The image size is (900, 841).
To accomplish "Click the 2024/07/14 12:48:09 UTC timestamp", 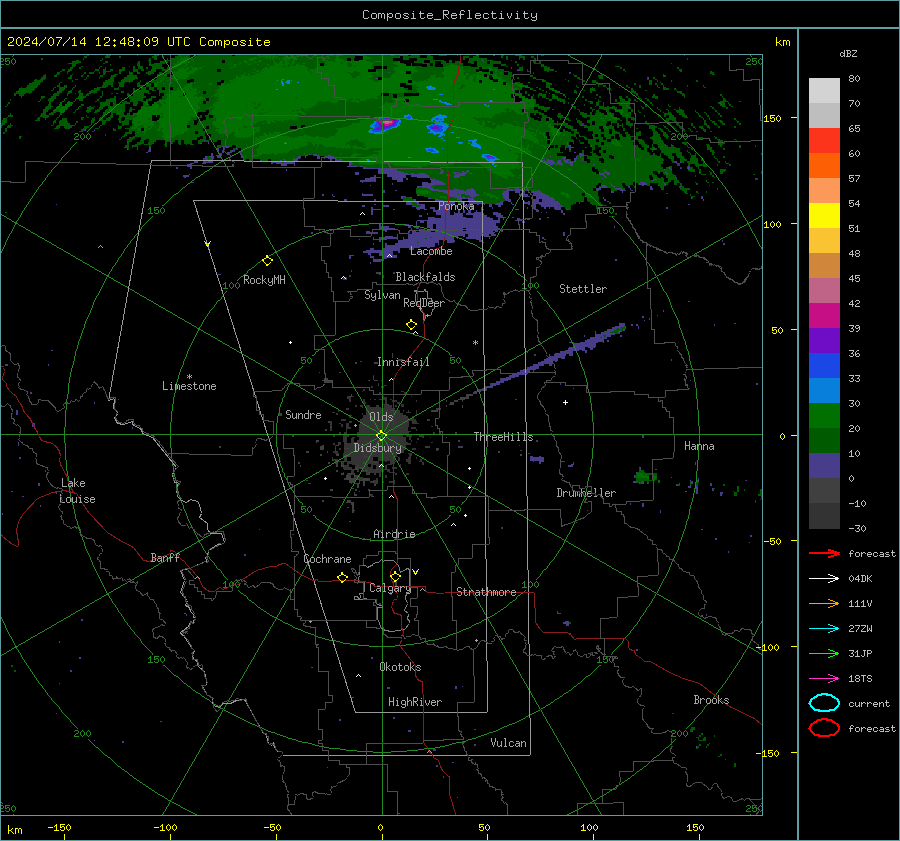I will pos(98,42).
